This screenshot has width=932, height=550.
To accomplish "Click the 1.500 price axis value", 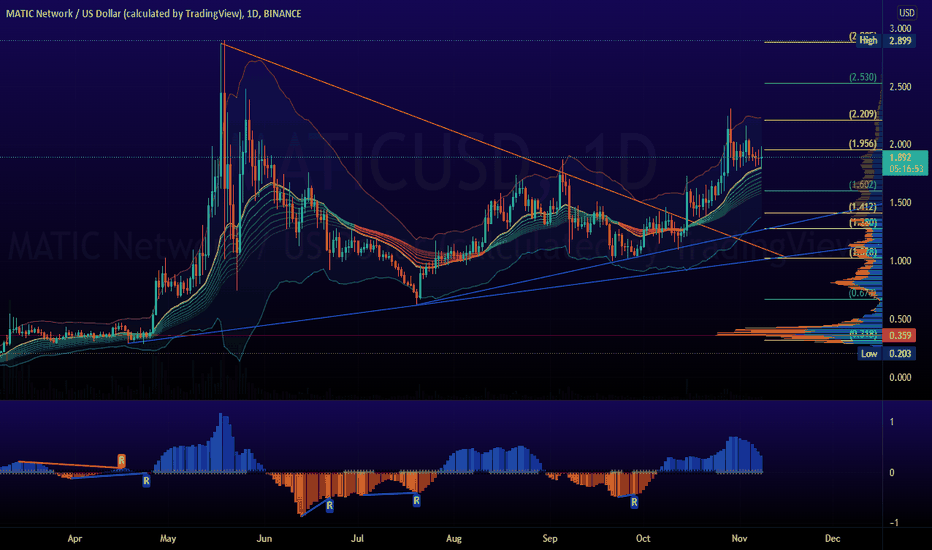I will point(900,203).
